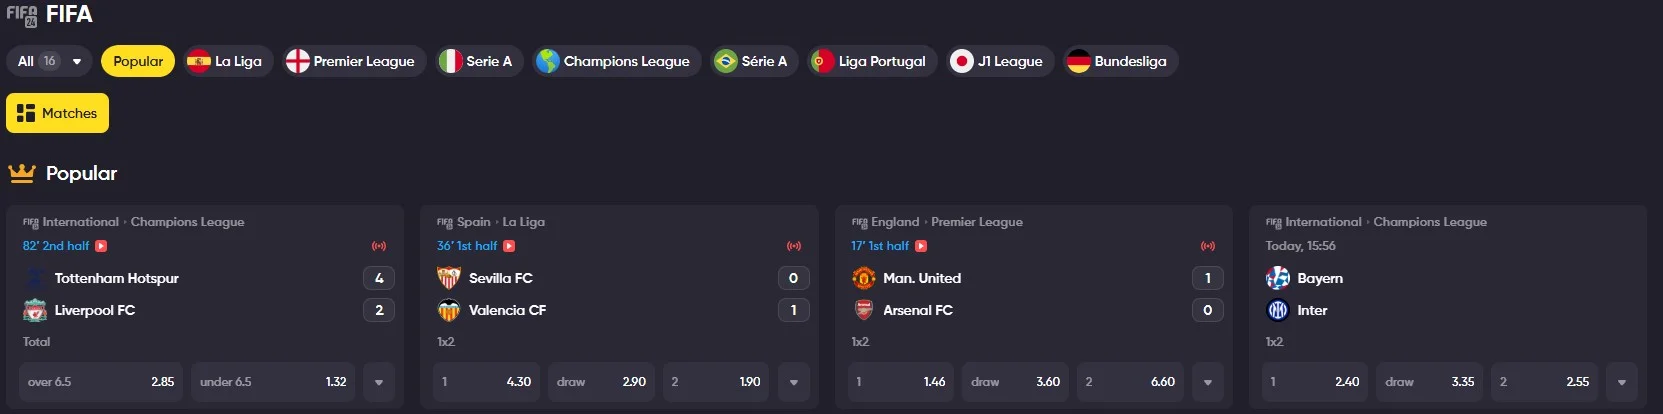Image resolution: width=1663 pixels, height=414 pixels.
Task: Click live broadcast icon on Tottenham card
Action: point(379,246)
